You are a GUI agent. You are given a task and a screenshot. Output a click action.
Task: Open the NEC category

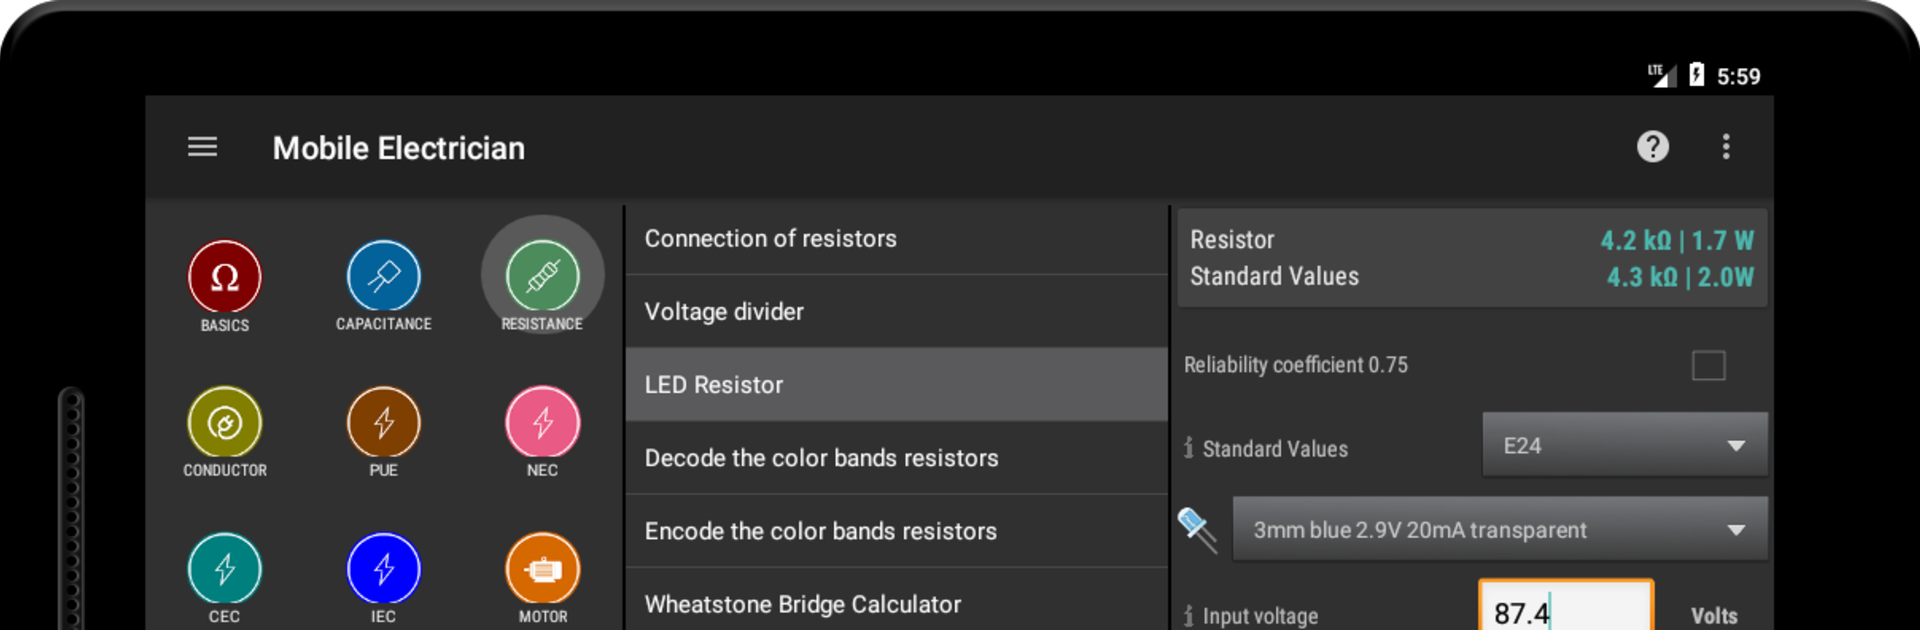[542, 423]
